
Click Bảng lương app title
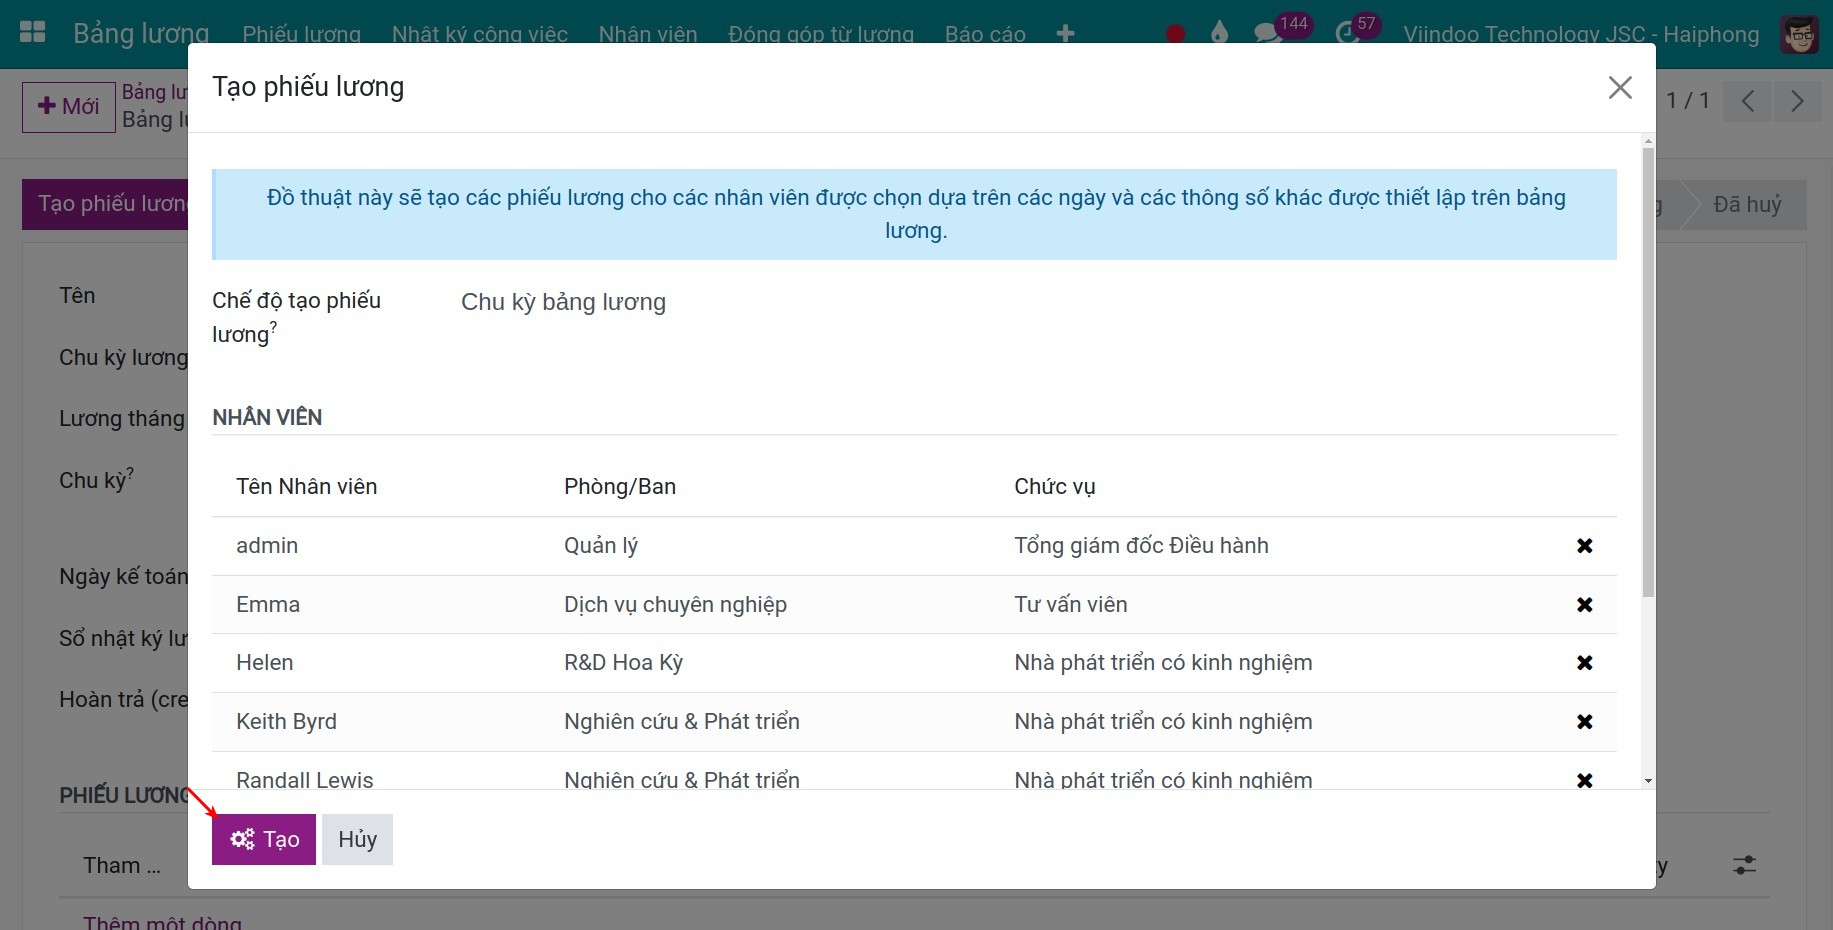click(141, 34)
